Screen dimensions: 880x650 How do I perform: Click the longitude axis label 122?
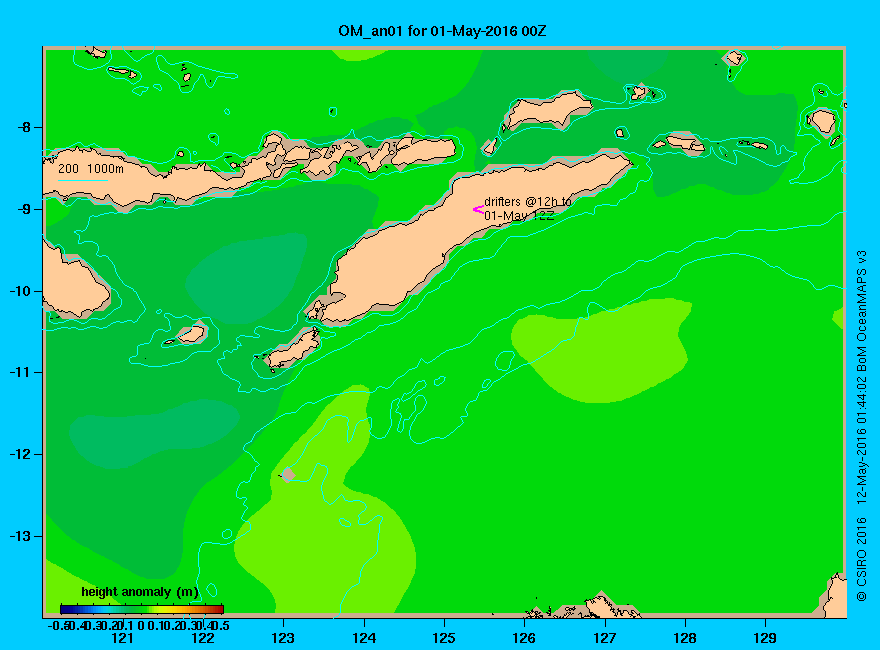click(203, 638)
